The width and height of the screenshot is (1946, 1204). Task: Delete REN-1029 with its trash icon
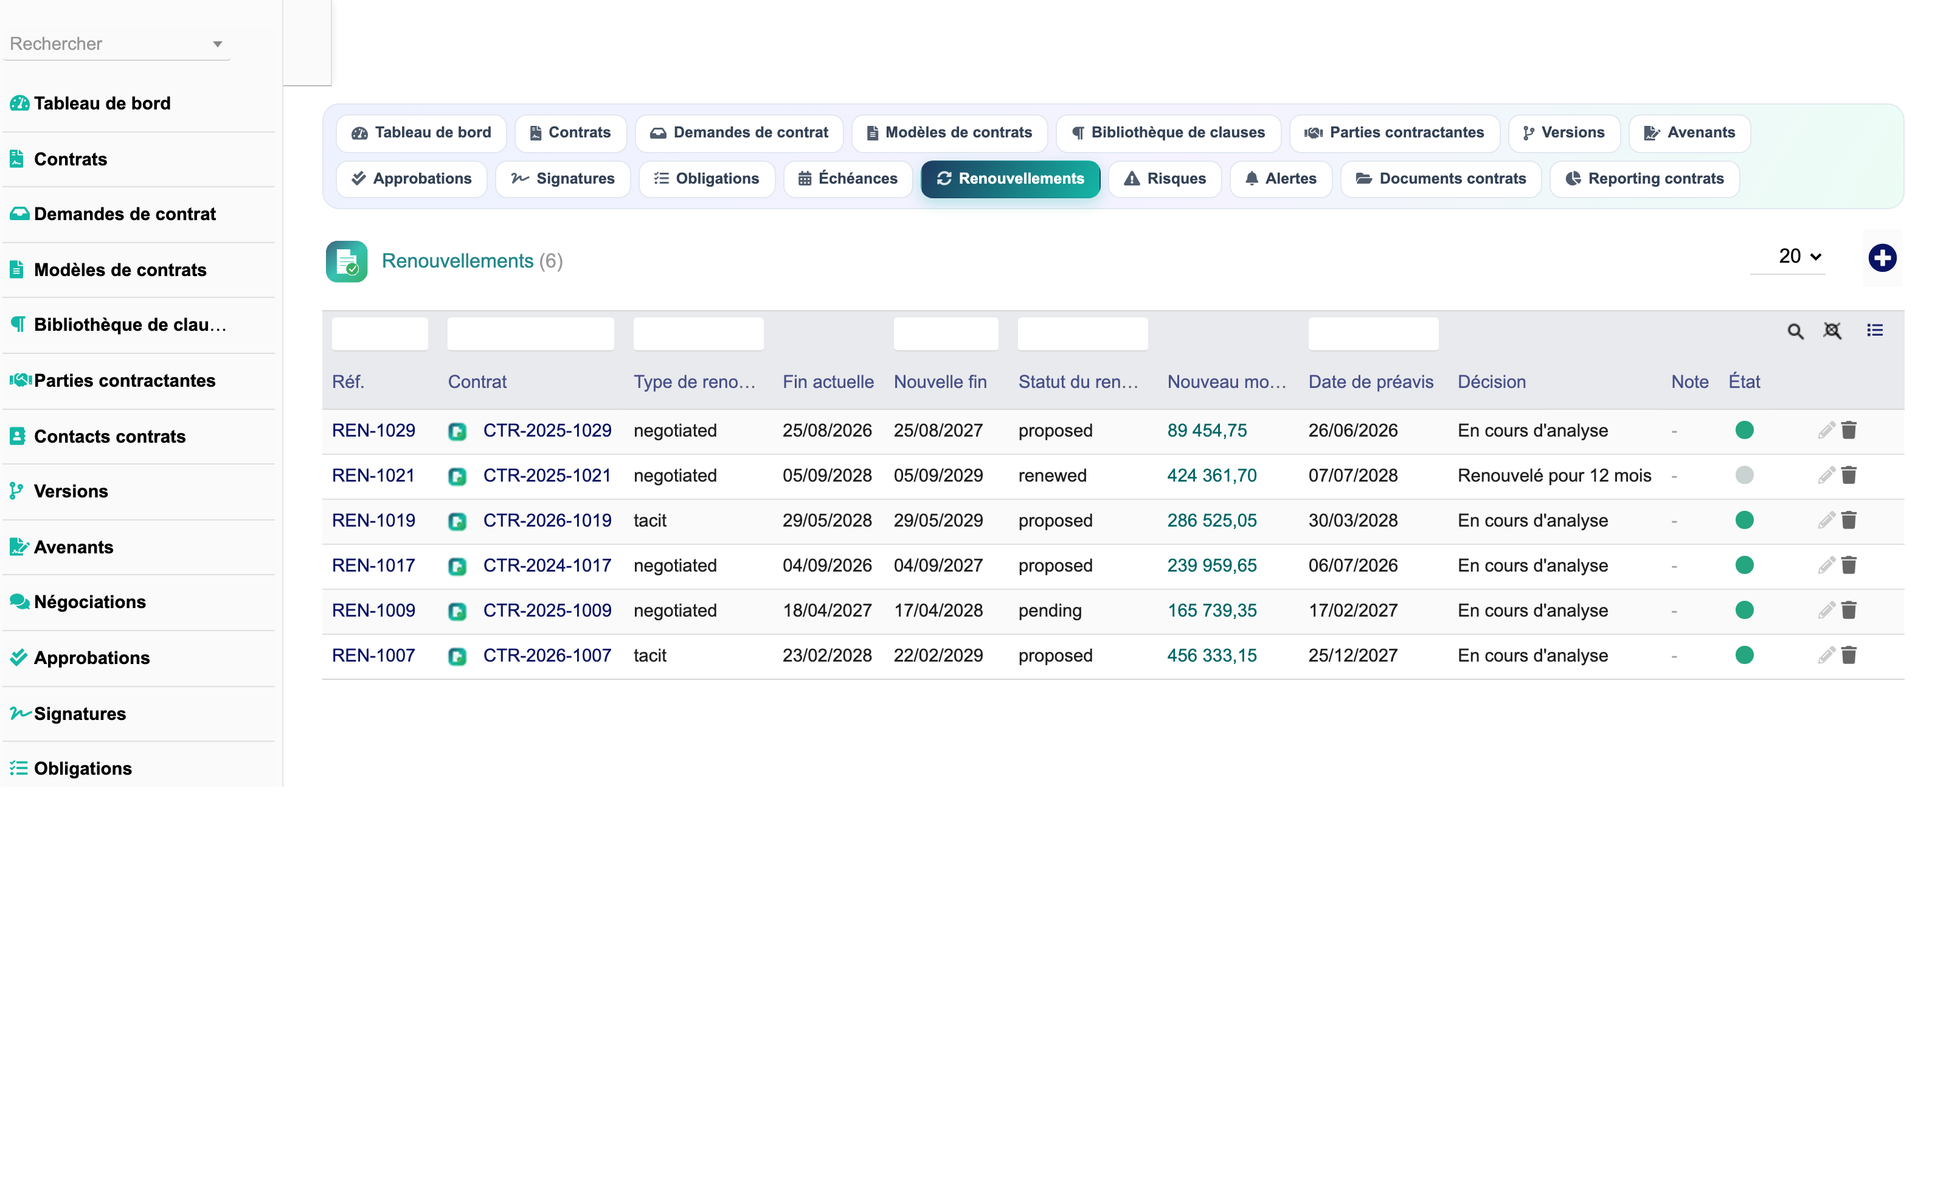(1849, 430)
